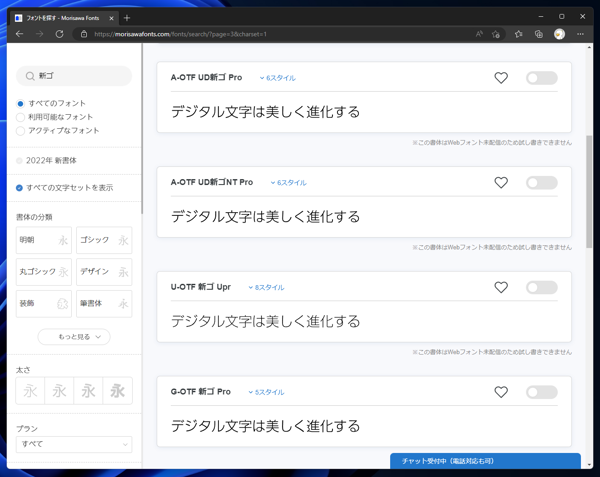Open browser Settings and more menu
This screenshot has height=477, width=600.
coord(580,34)
